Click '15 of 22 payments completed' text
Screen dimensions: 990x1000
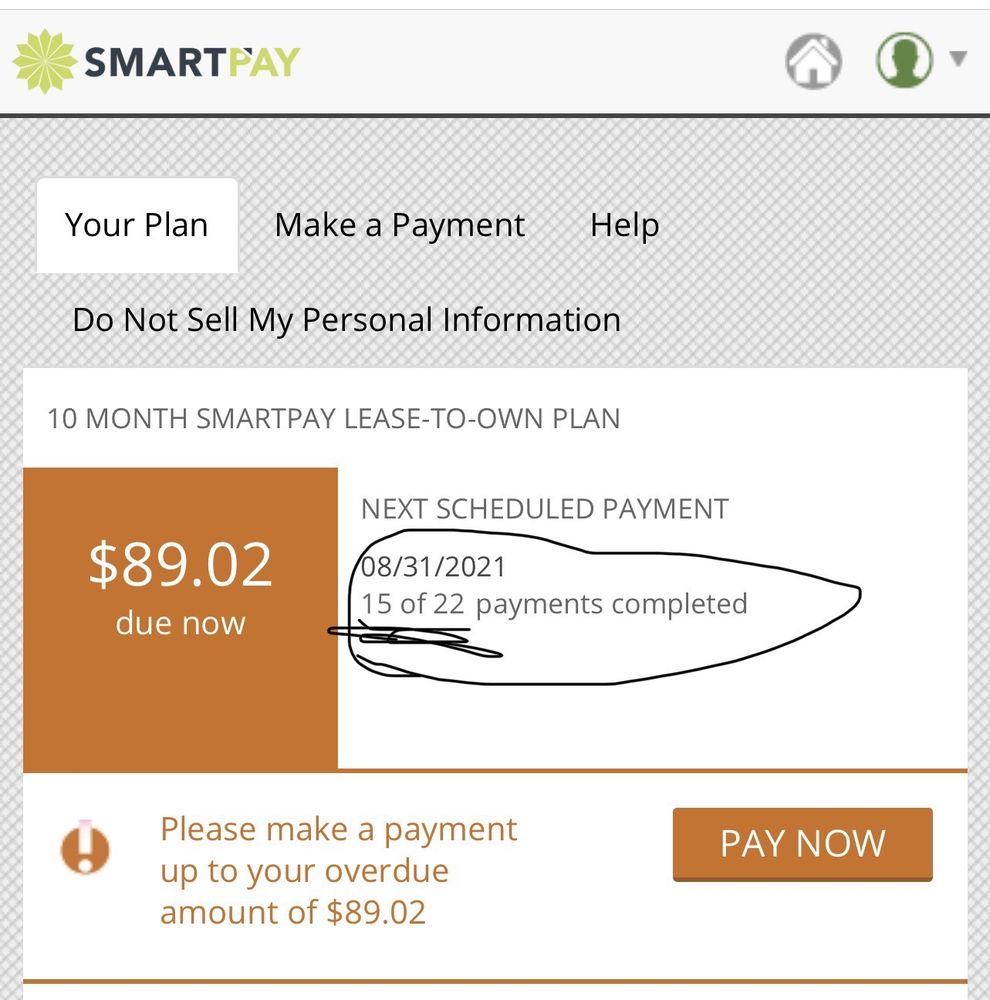pos(555,604)
